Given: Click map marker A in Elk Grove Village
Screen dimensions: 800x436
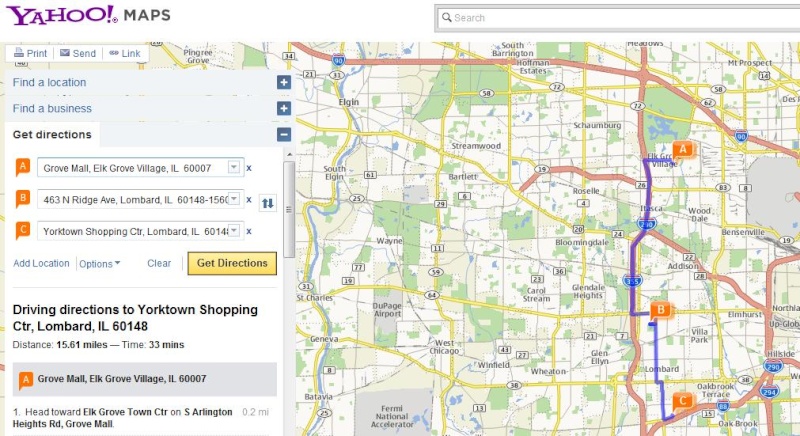Looking at the screenshot, I should 683,149.
